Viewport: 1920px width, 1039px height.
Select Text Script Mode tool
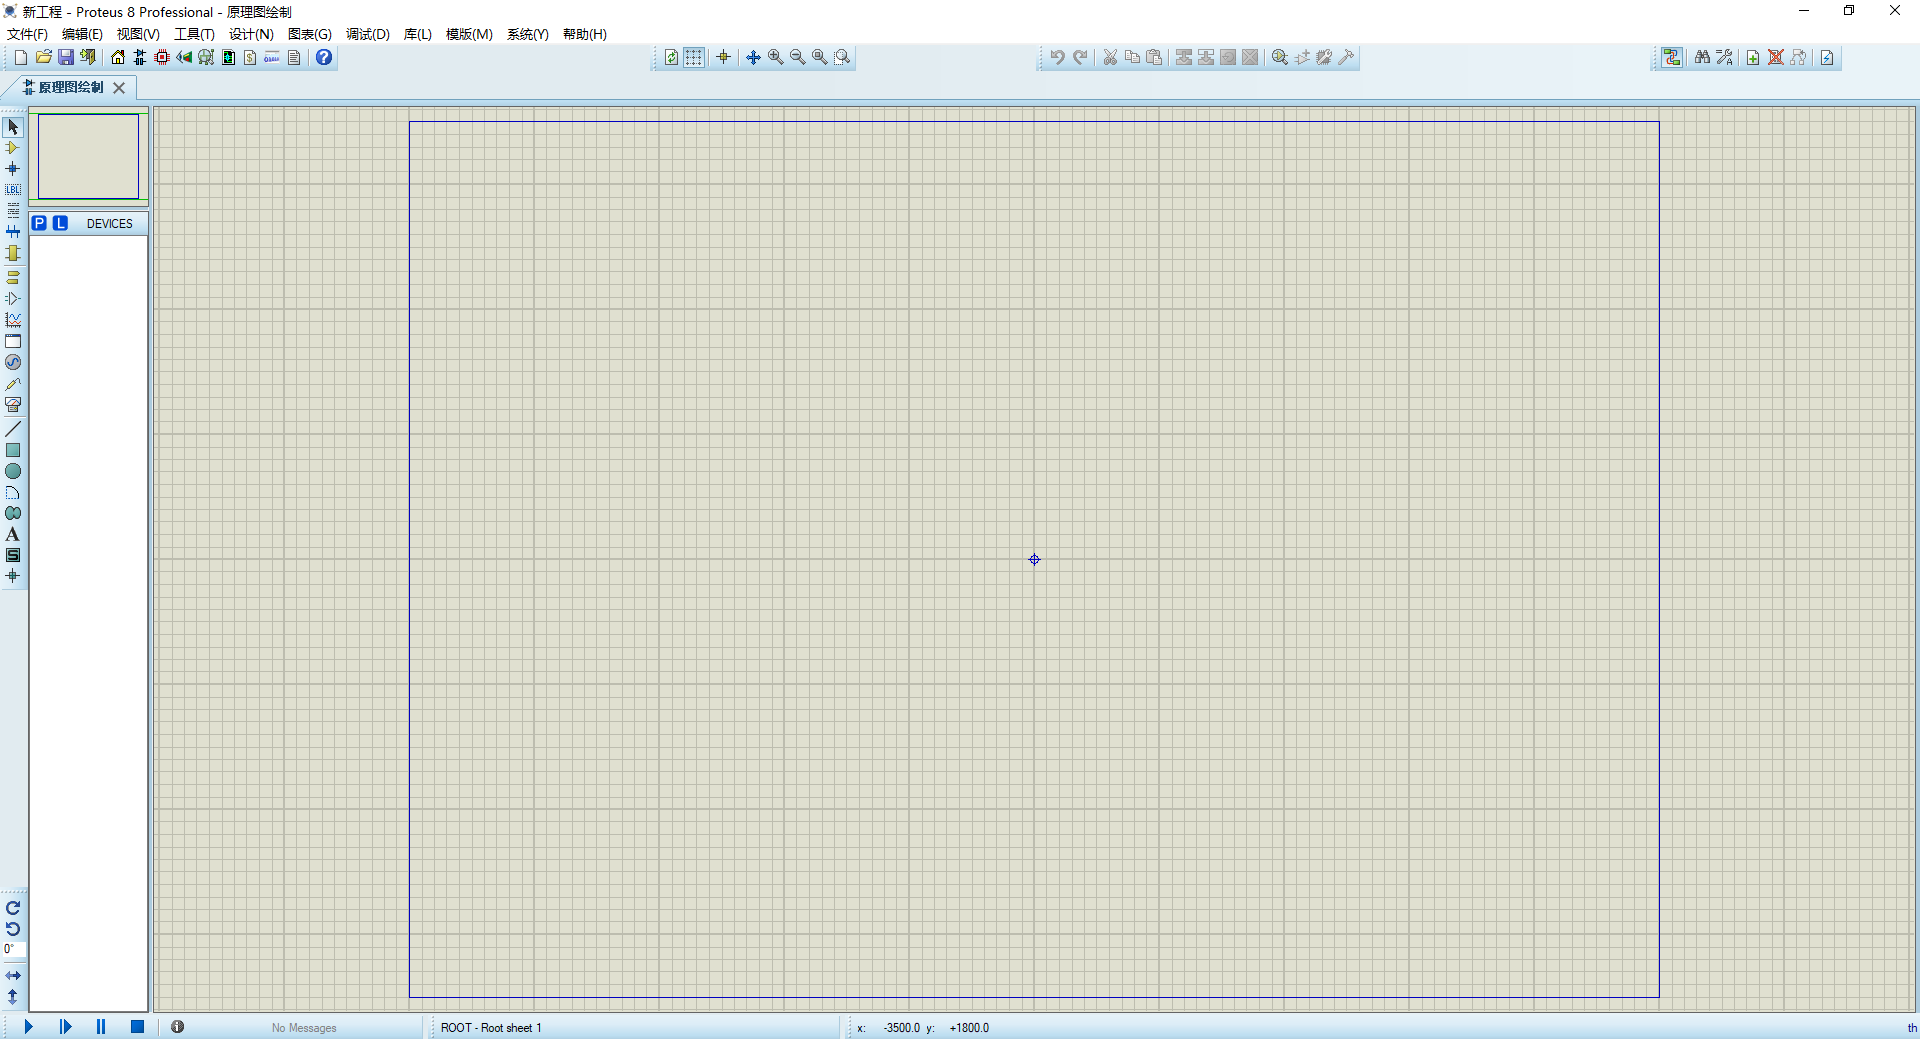click(13, 210)
